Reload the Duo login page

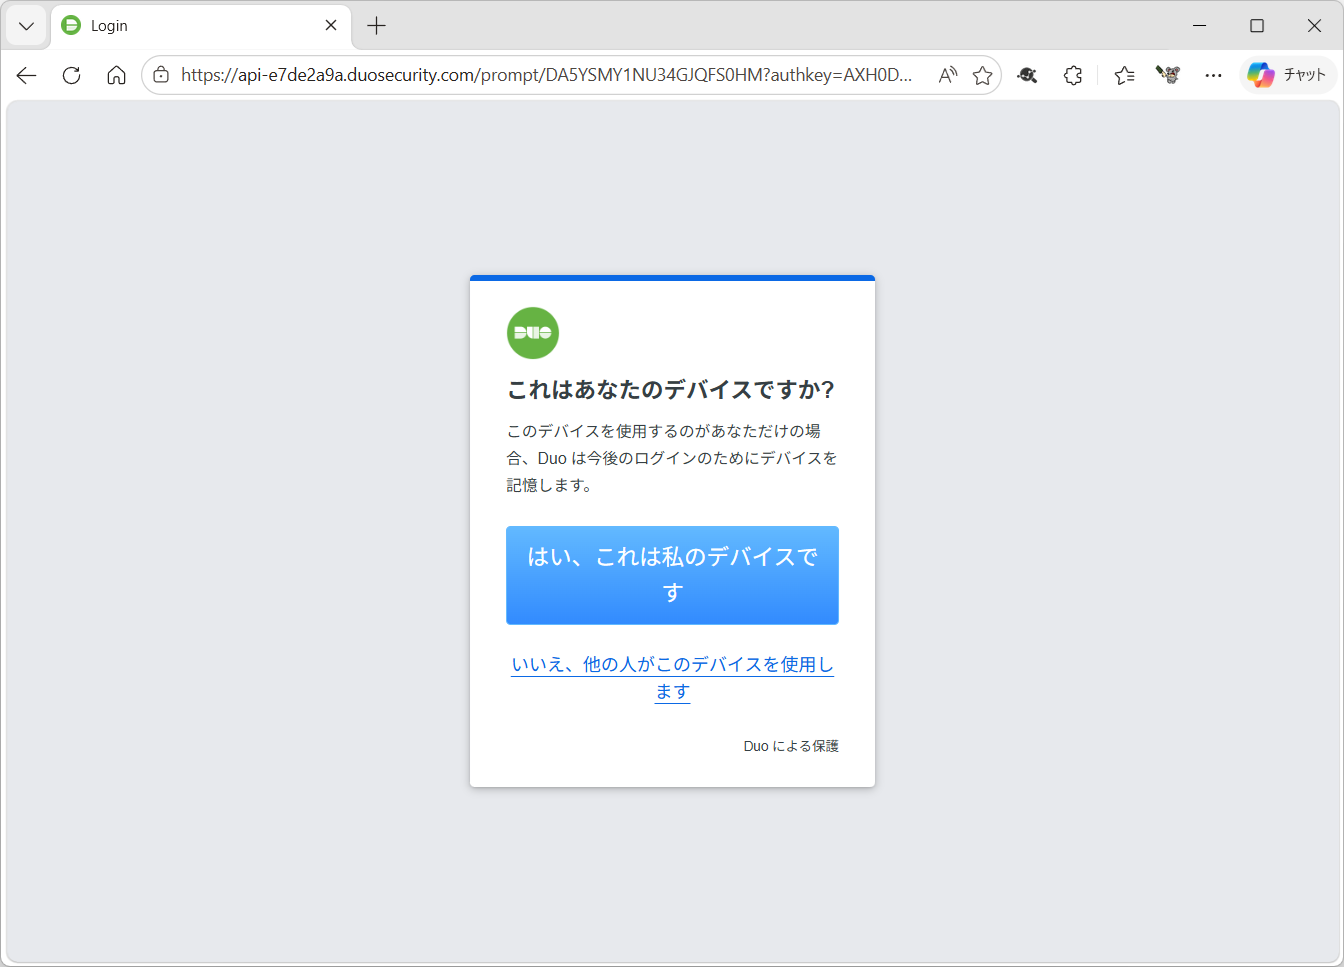click(x=71, y=75)
